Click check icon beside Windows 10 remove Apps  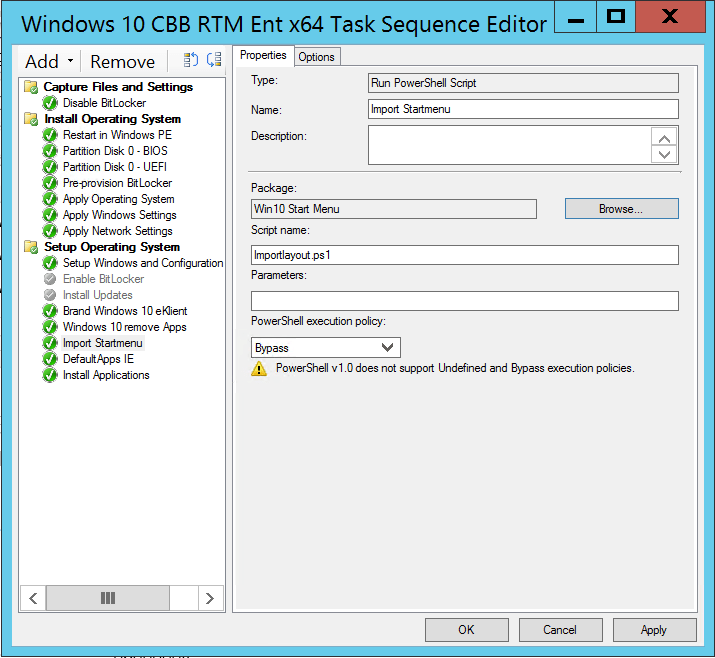pos(50,327)
